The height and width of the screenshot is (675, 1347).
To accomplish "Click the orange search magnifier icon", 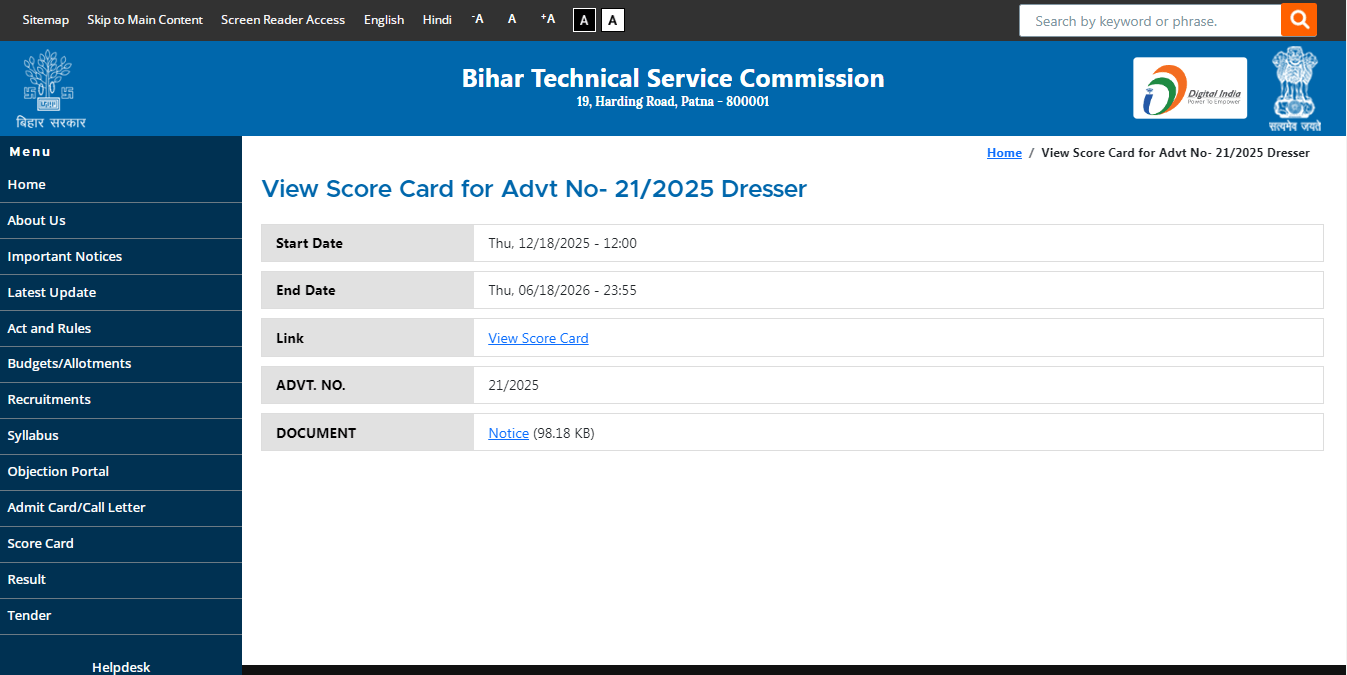I will click(1298, 20).
